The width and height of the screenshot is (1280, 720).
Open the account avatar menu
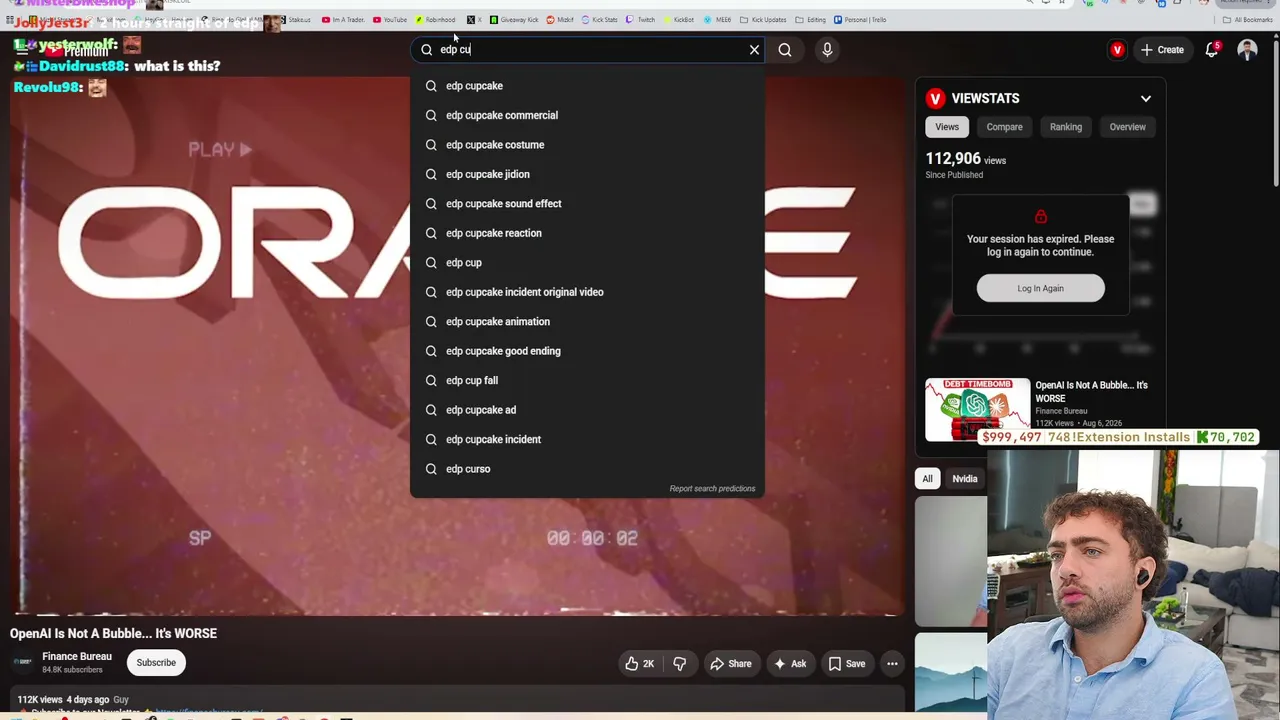[x=1247, y=49]
